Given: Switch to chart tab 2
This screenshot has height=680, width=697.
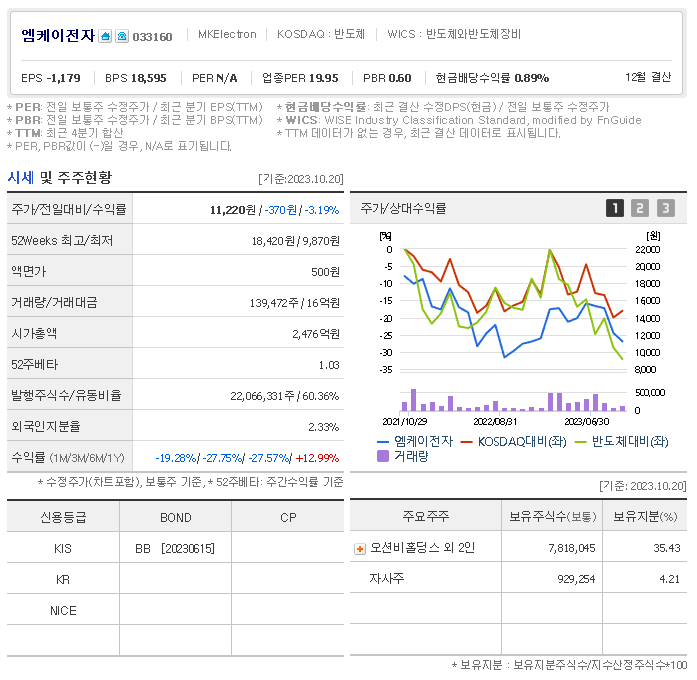Looking at the screenshot, I should (x=640, y=208).
